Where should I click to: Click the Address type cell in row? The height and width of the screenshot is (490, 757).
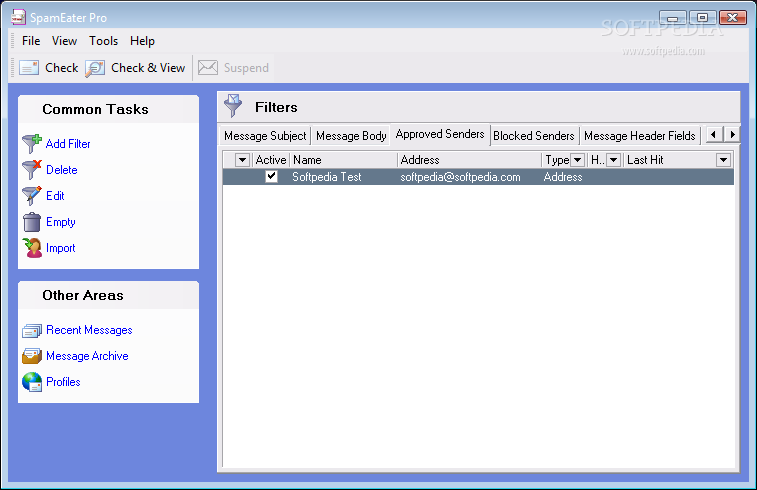(x=563, y=177)
